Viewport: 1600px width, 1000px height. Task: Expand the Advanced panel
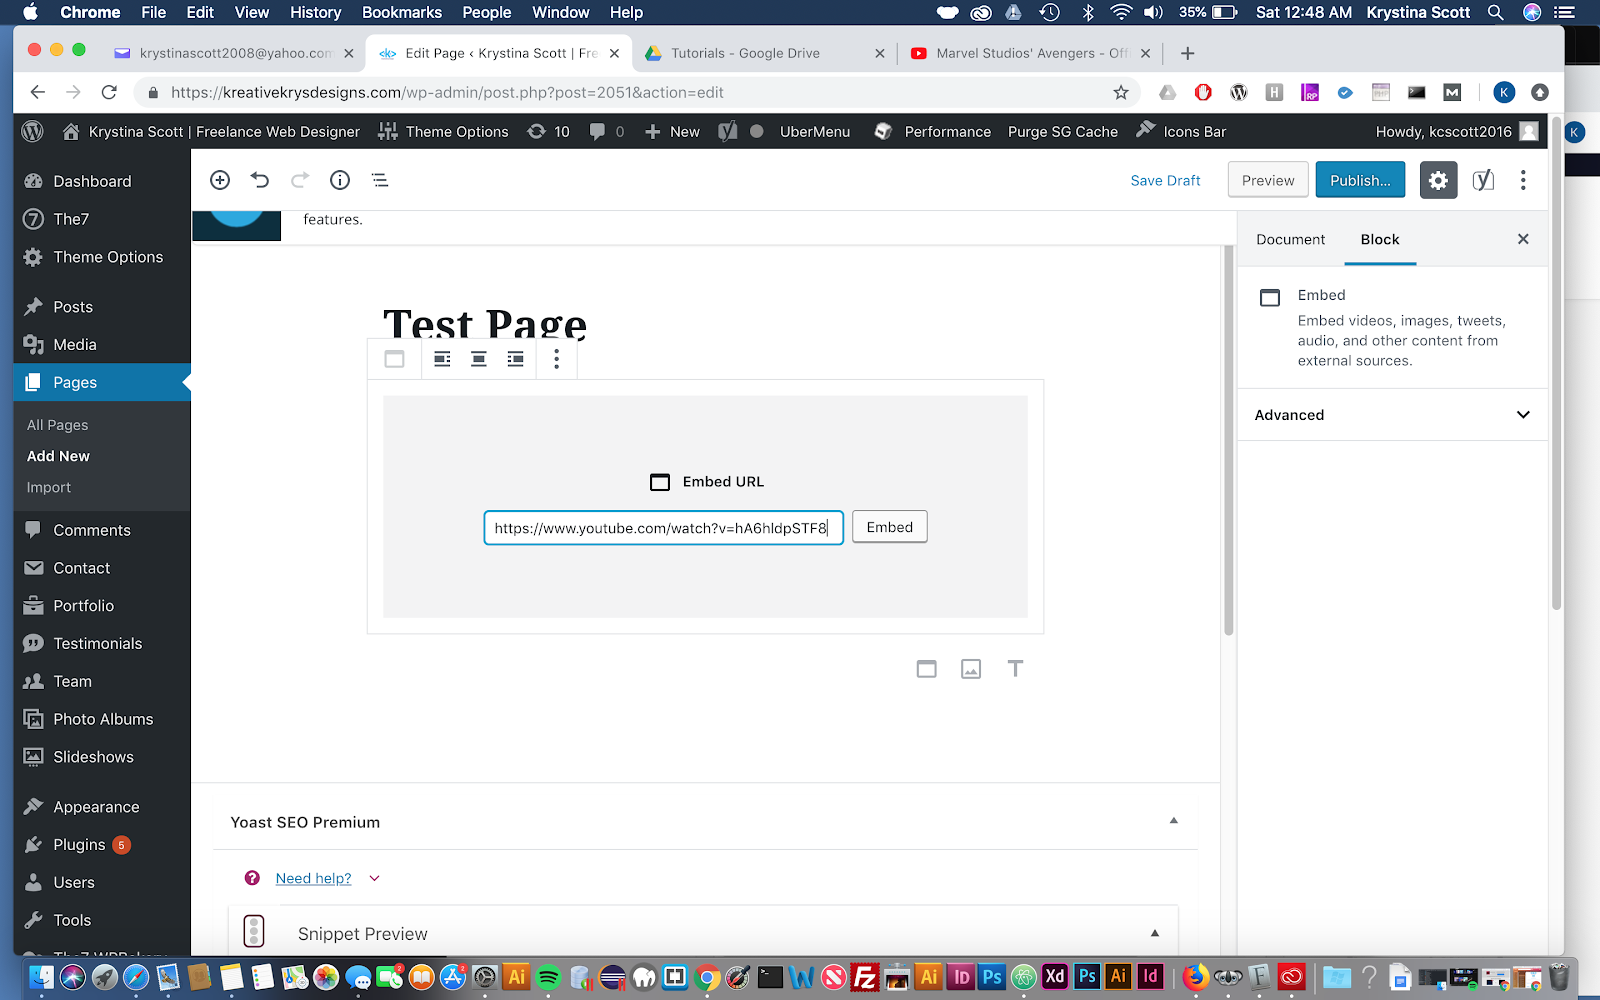point(1392,415)
